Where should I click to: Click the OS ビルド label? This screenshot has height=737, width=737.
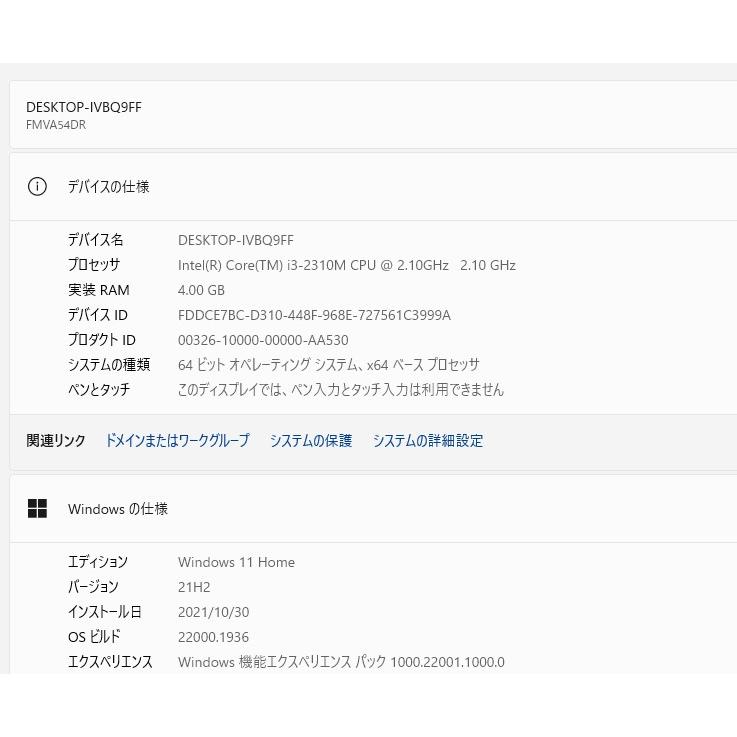pyautogui.click(x=94, y=637)
